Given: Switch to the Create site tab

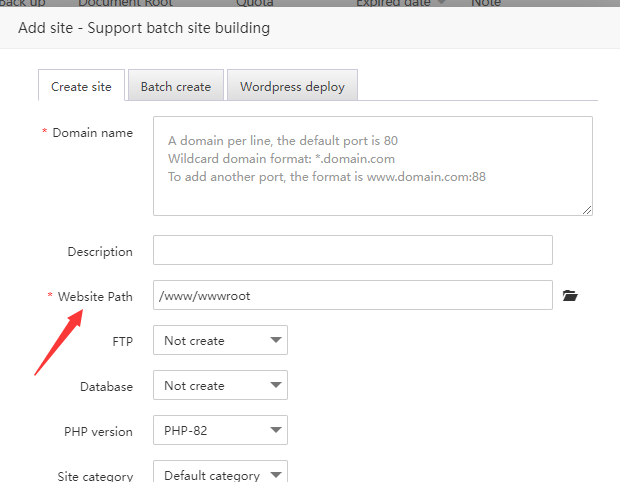Looking at the screenshot, I should point(81,86).
